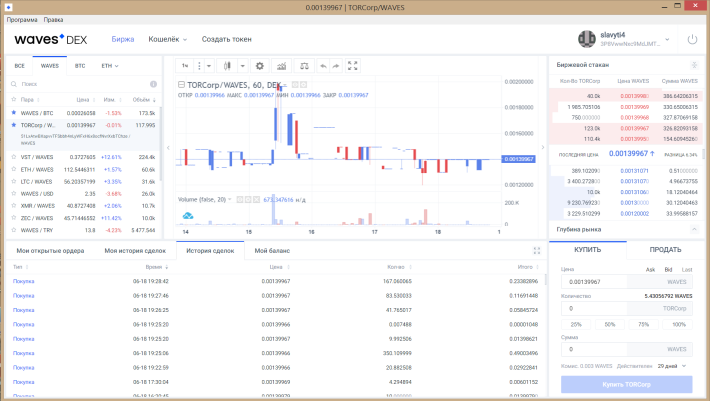
Task: Click the slavyti4 account avatar
Action: 586,39
